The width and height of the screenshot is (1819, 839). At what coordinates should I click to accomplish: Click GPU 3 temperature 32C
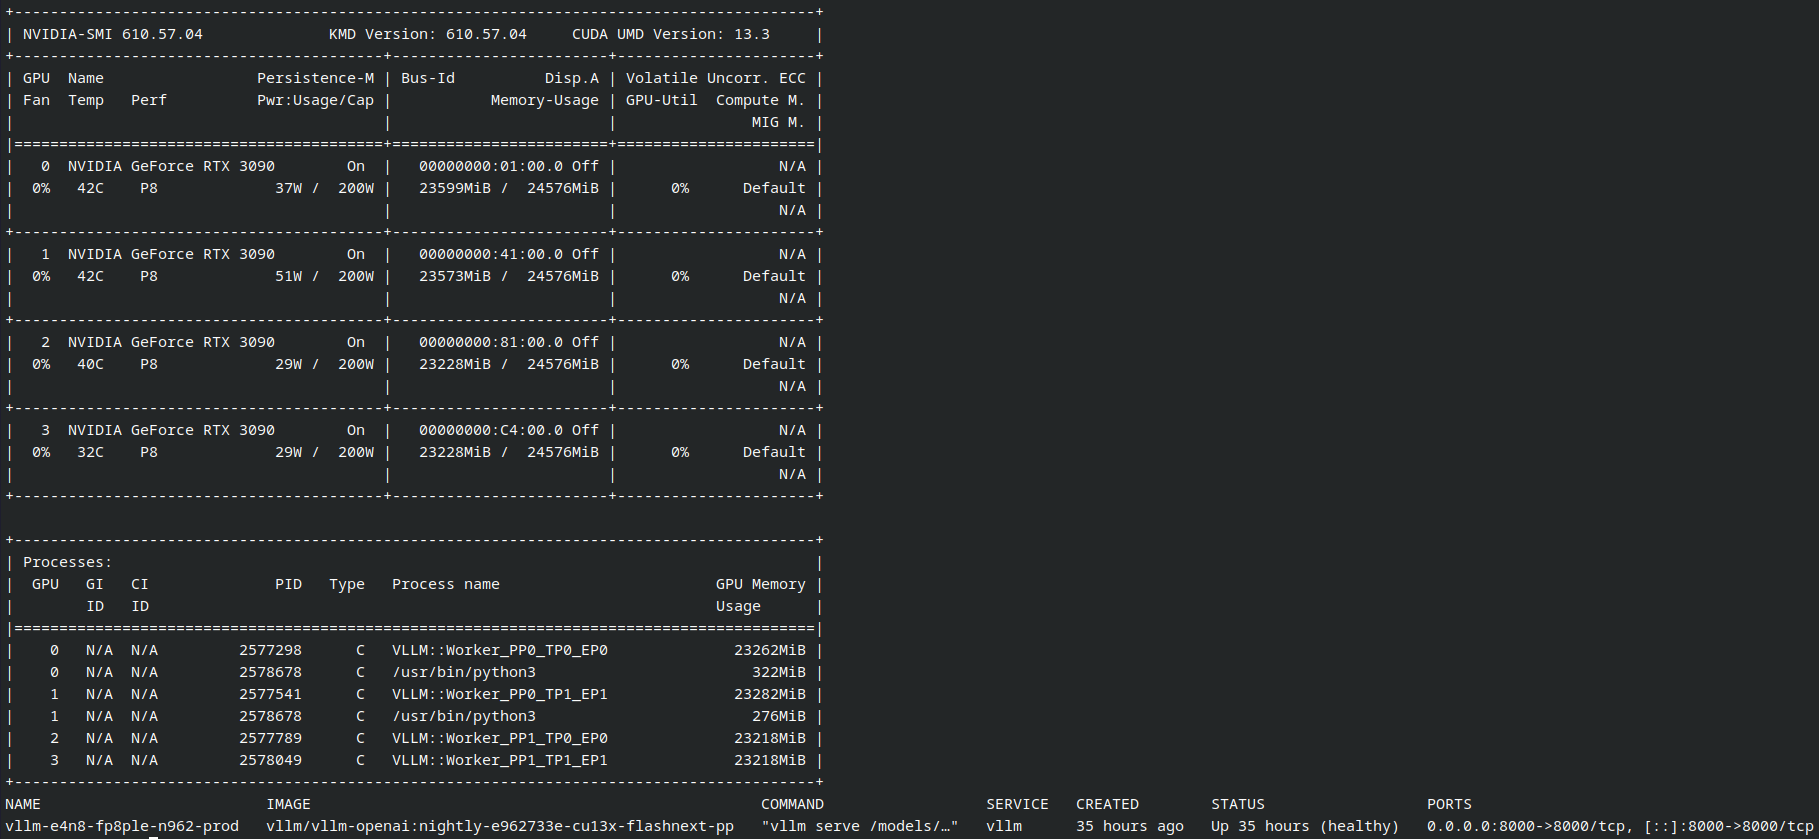[x=90, y=452]
